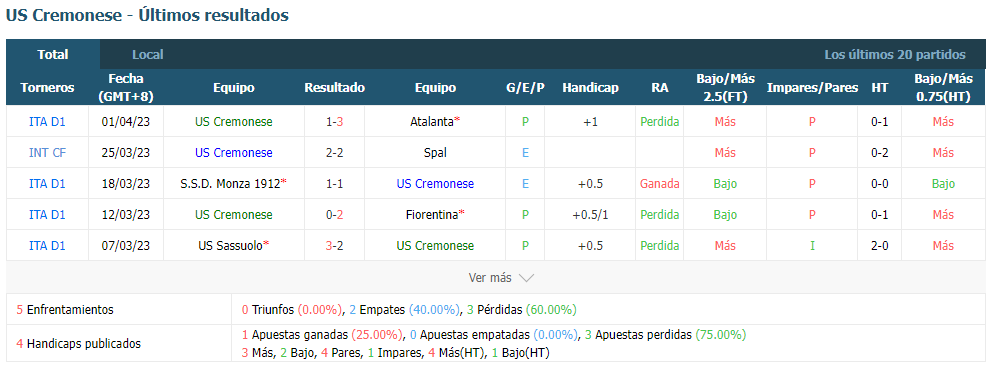Open the ITA D1 link for 07/03/23
The width and height of the screenshot is (993, 370).
47,246
